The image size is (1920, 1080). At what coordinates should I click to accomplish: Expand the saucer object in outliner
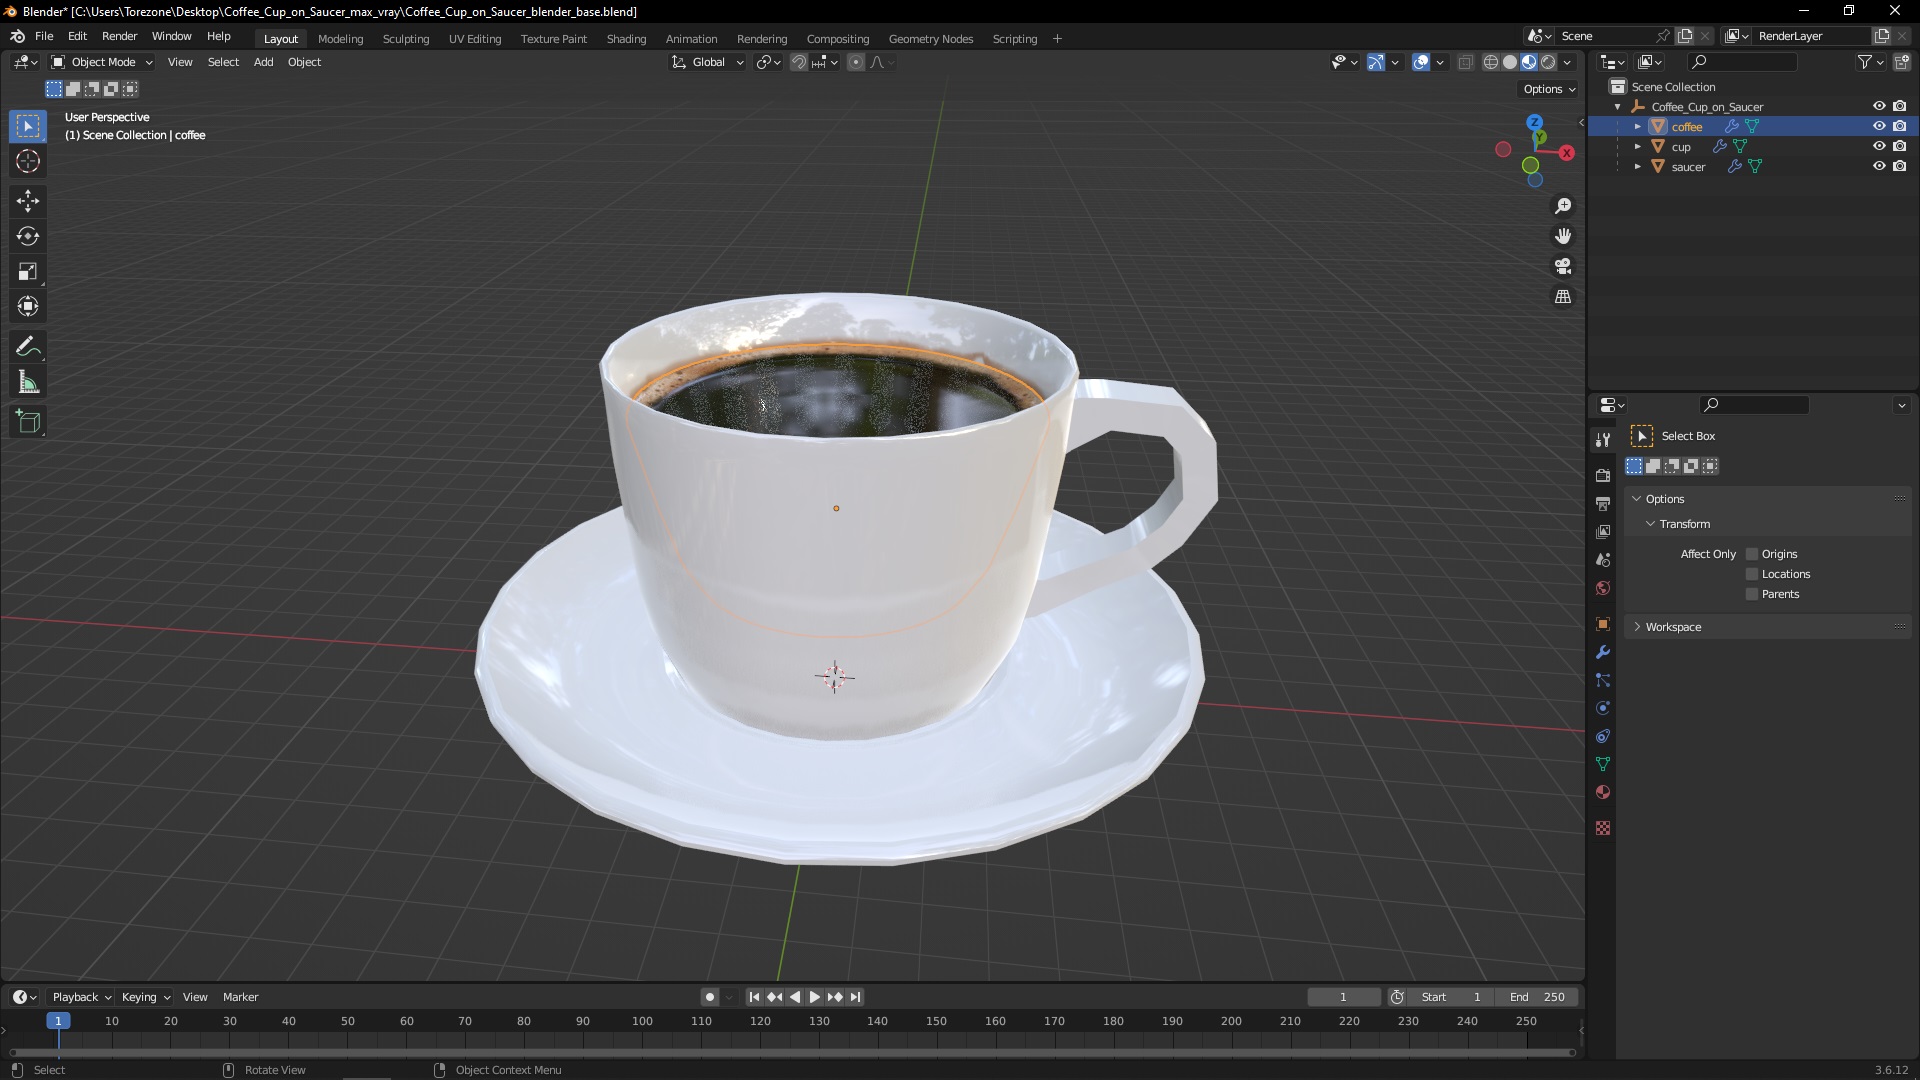(1637, 166)
